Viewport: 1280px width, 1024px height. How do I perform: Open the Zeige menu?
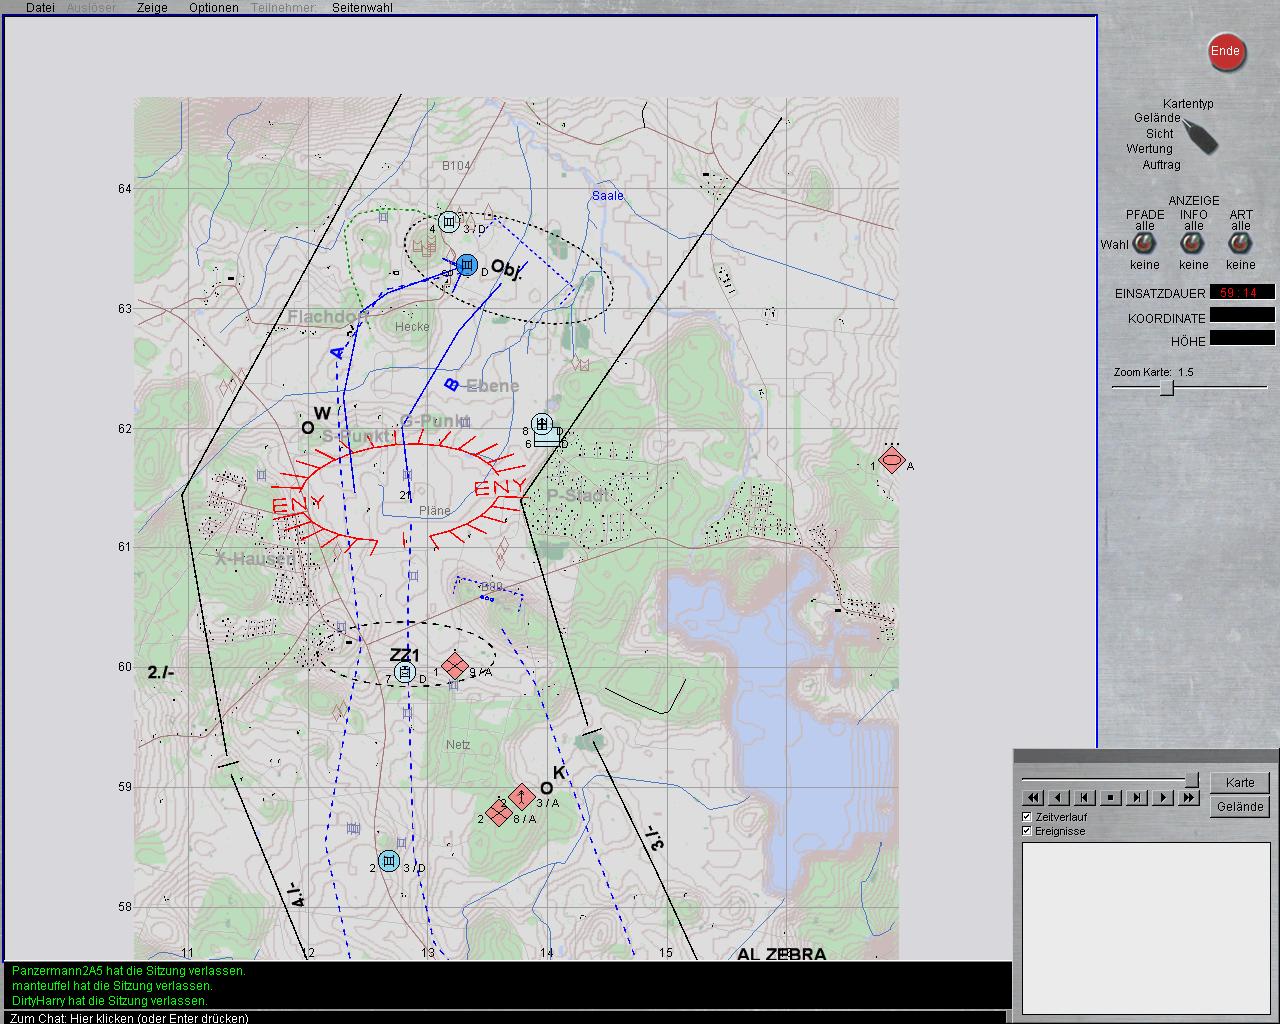152,8
